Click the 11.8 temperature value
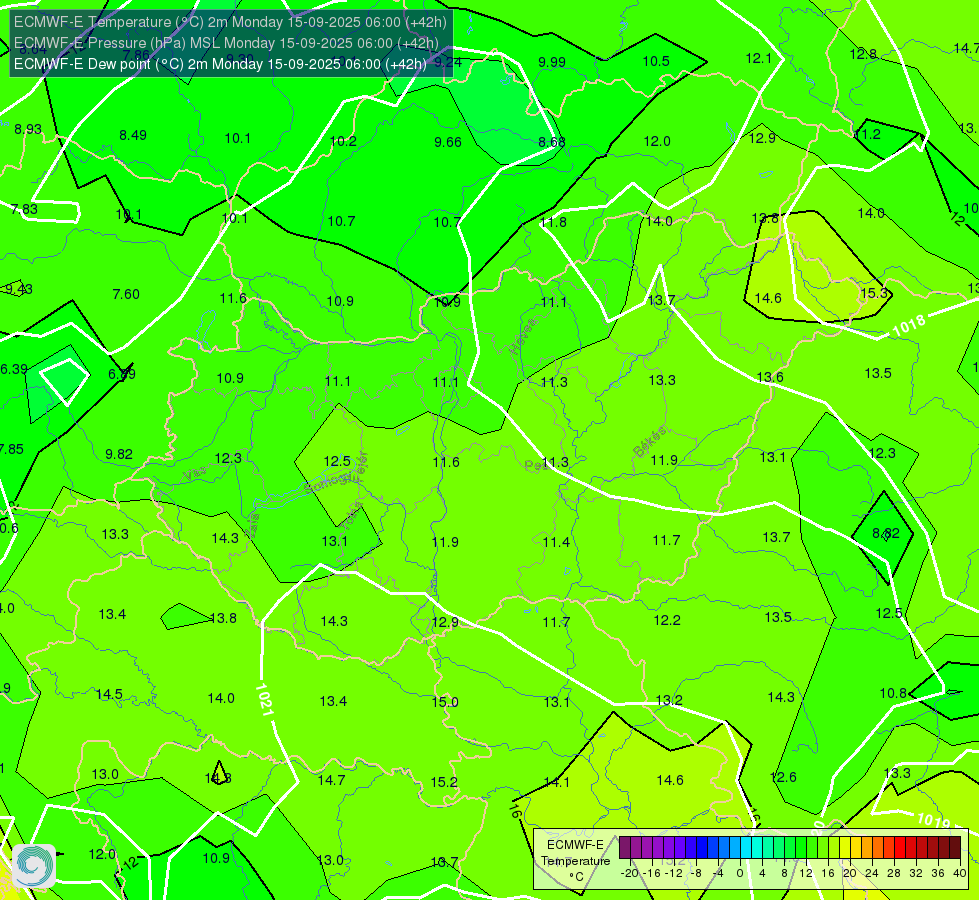Image resolution: width=979 pixels, height=900 pixels. (x=553, y=222)
